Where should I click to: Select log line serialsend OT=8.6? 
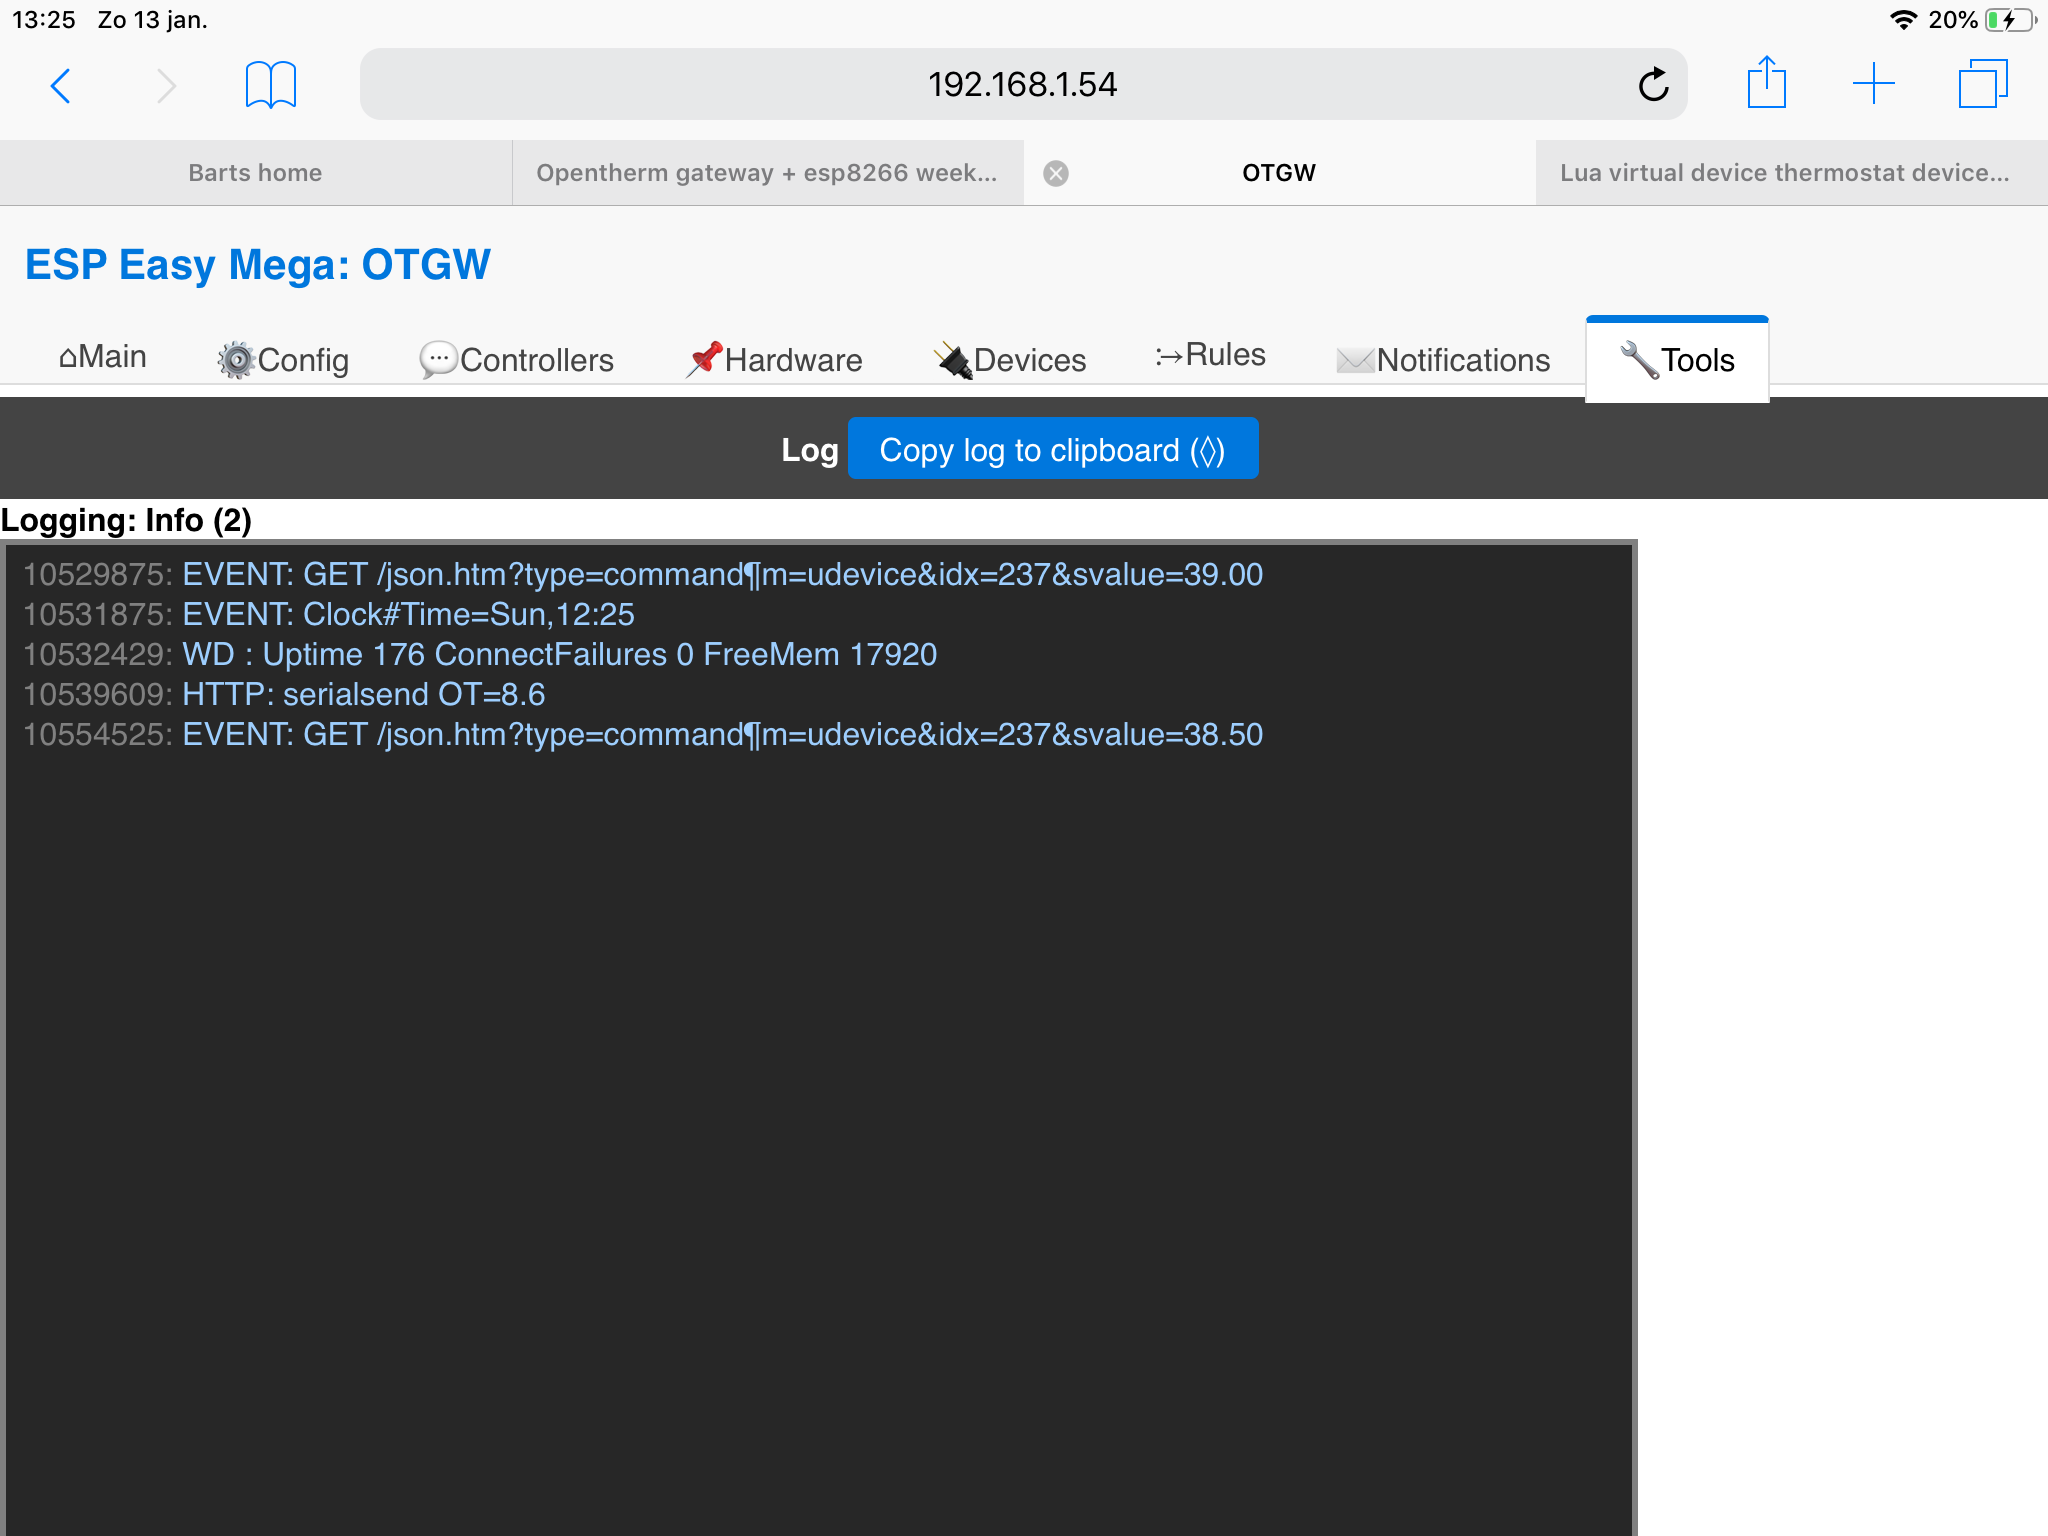[x=284, y=695]
